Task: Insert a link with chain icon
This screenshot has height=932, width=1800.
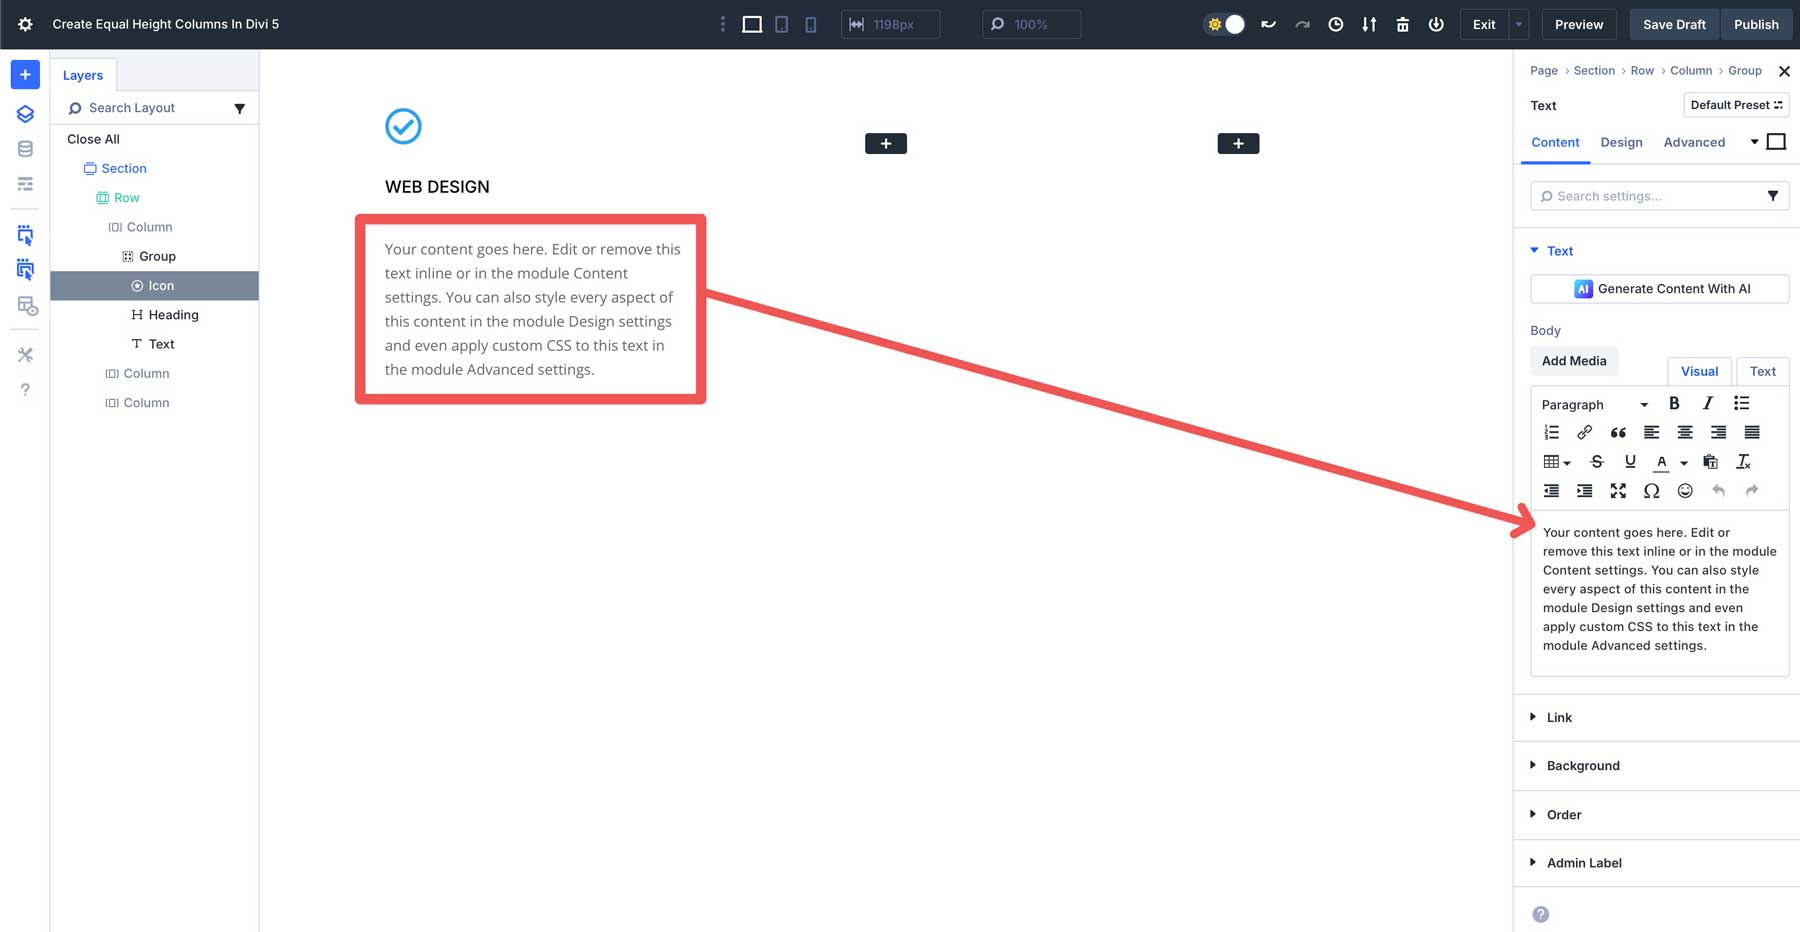Action: 1584,432
